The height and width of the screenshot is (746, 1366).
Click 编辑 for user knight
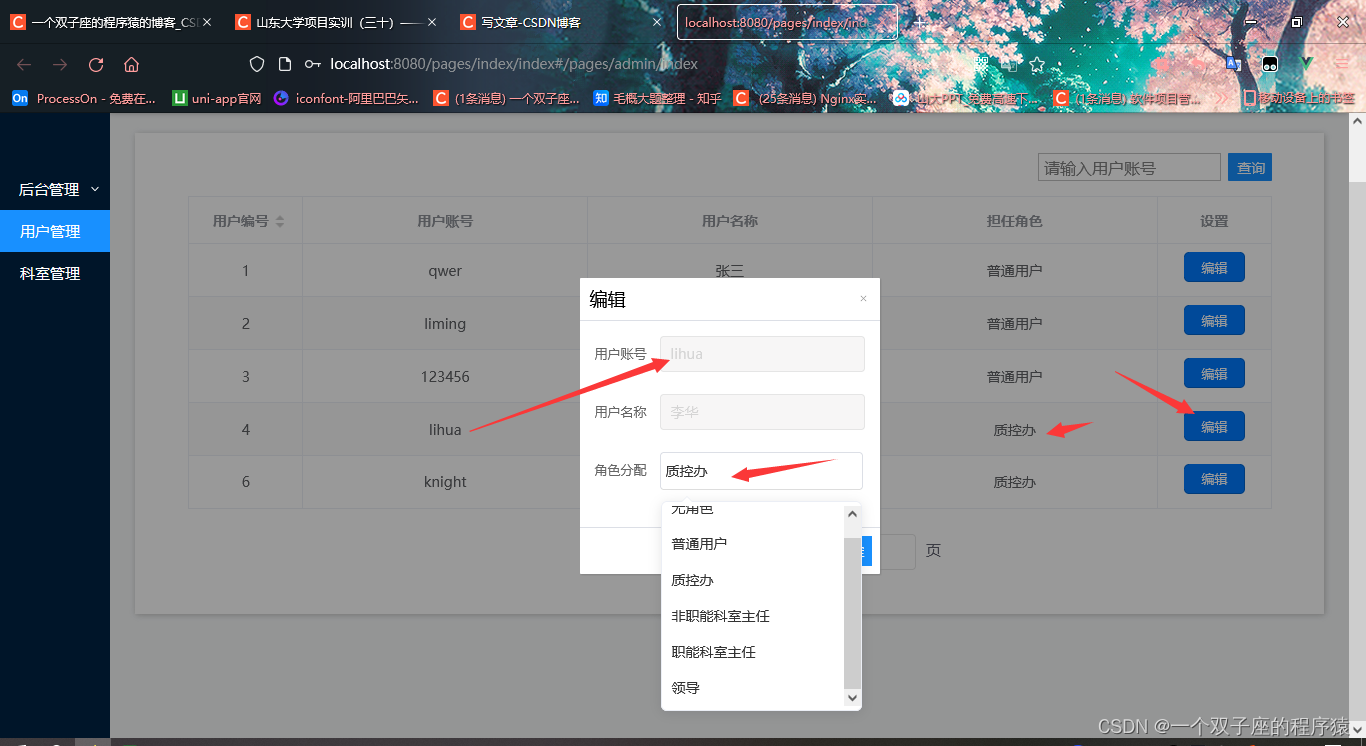tap(1214, 479)
